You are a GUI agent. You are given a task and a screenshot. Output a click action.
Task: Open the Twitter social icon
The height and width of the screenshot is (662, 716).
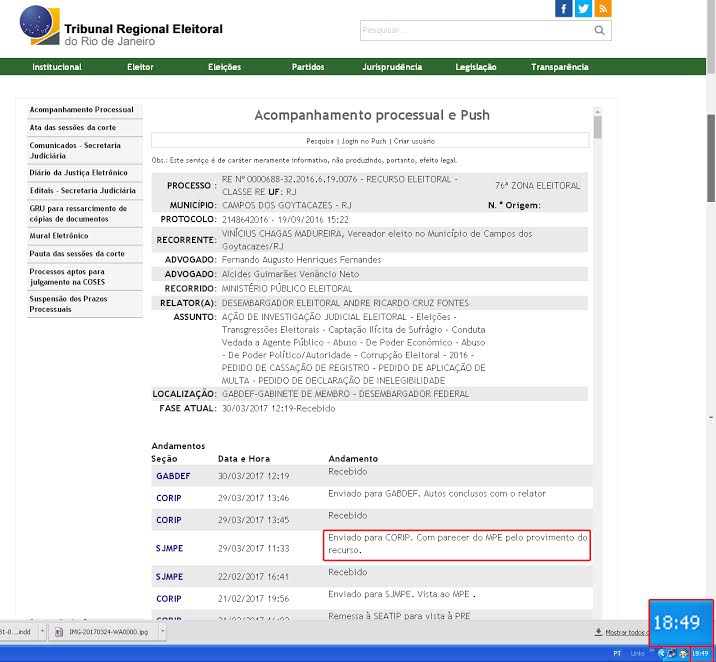(583, 9)
